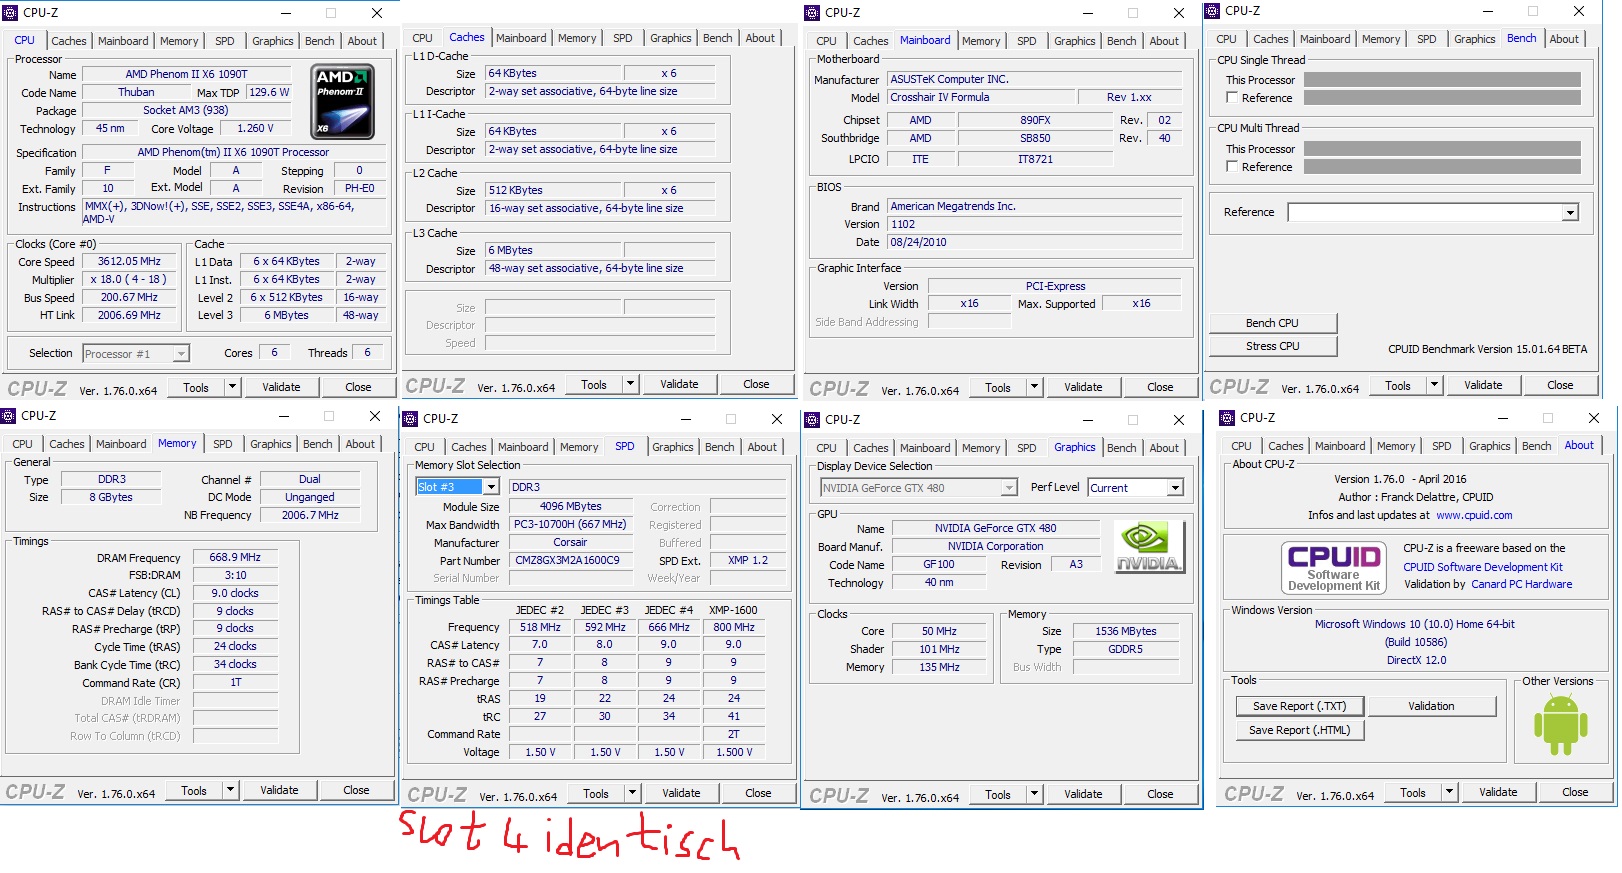Click CPU-Z title icon in Graphics window
Screen dimensions: 1622x873
[x=813, y=420]
